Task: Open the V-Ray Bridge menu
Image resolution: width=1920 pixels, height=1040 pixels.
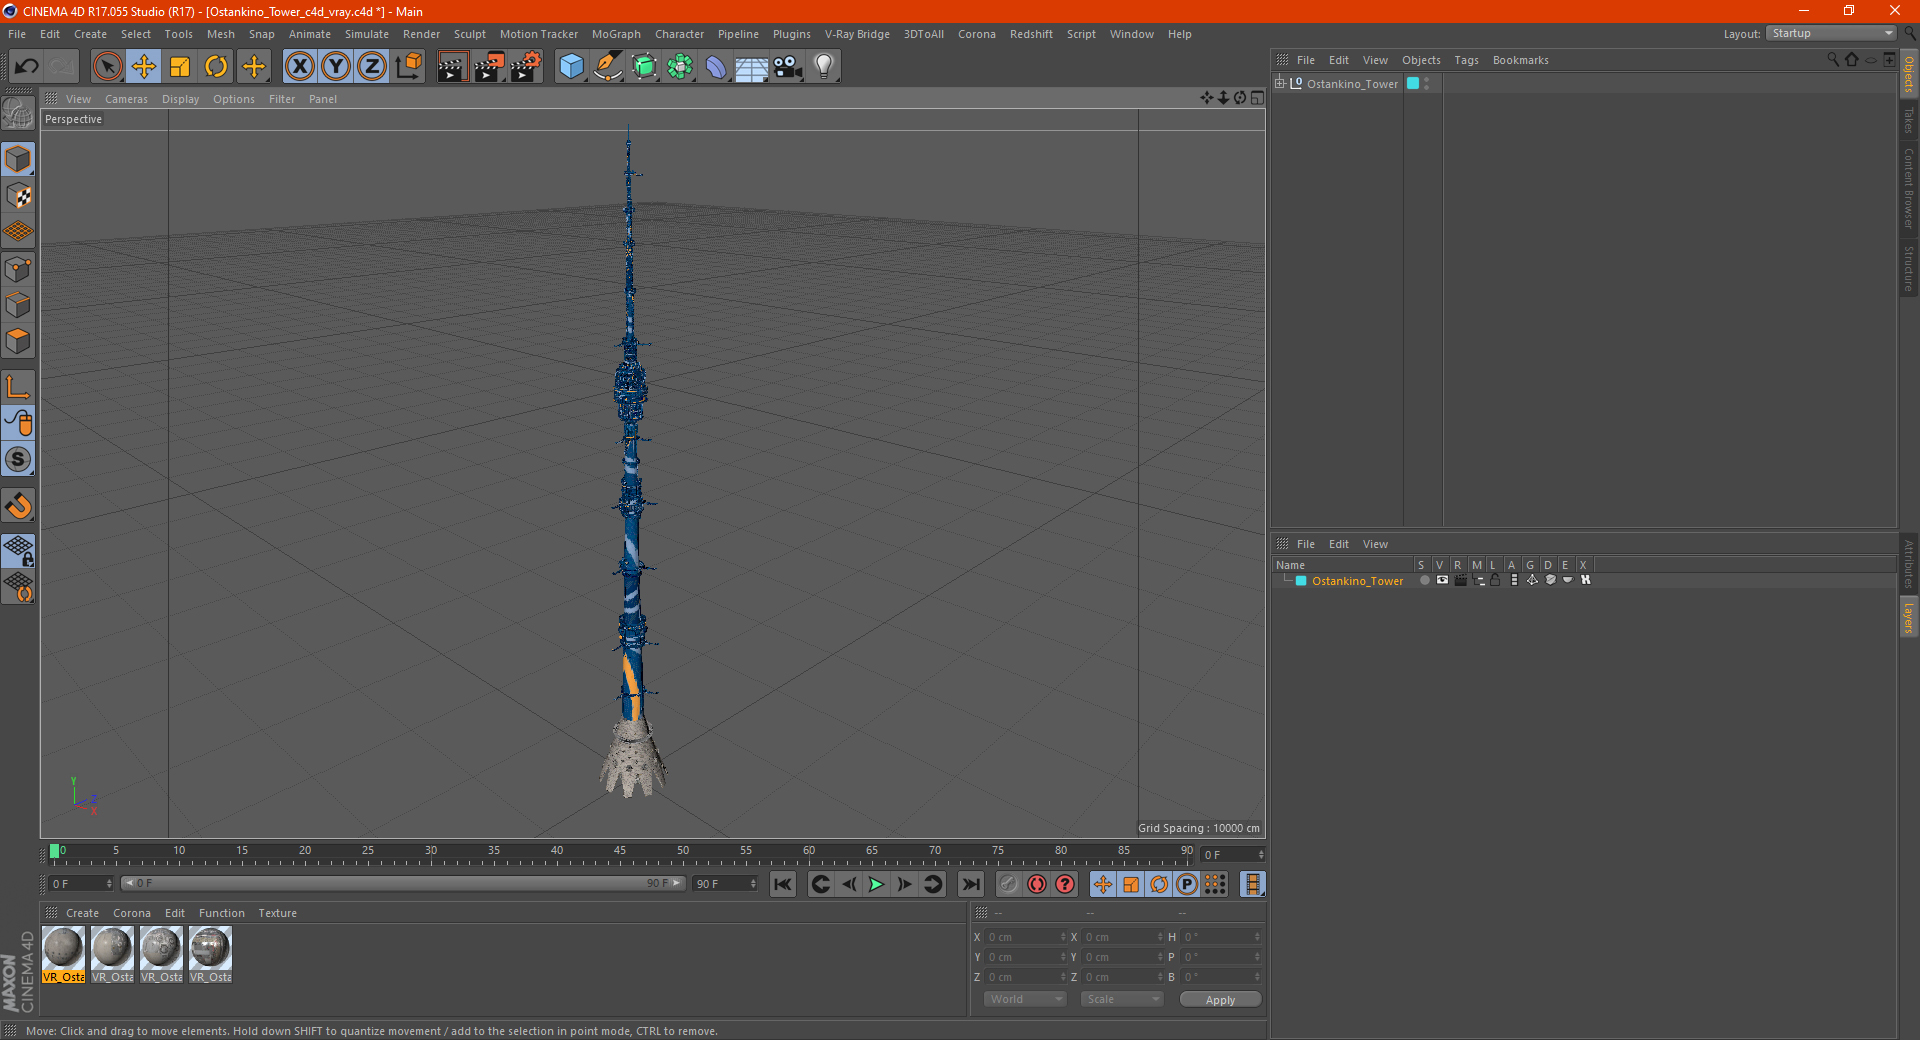Action: click(x=857, y=34)
